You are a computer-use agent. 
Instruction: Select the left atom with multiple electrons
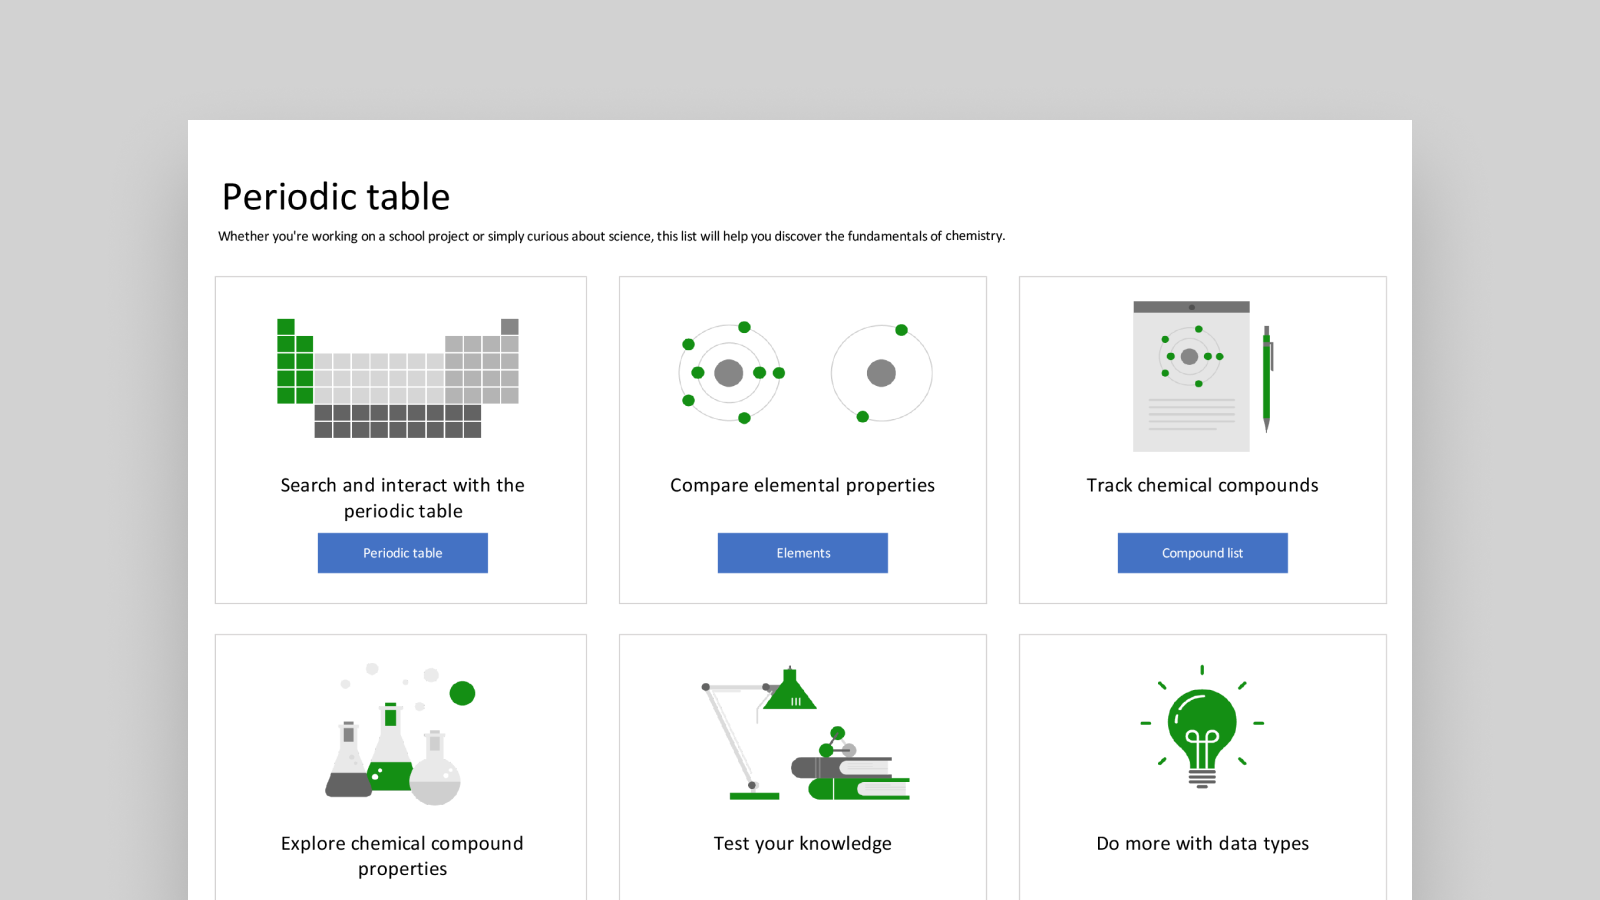coord(730,373)
